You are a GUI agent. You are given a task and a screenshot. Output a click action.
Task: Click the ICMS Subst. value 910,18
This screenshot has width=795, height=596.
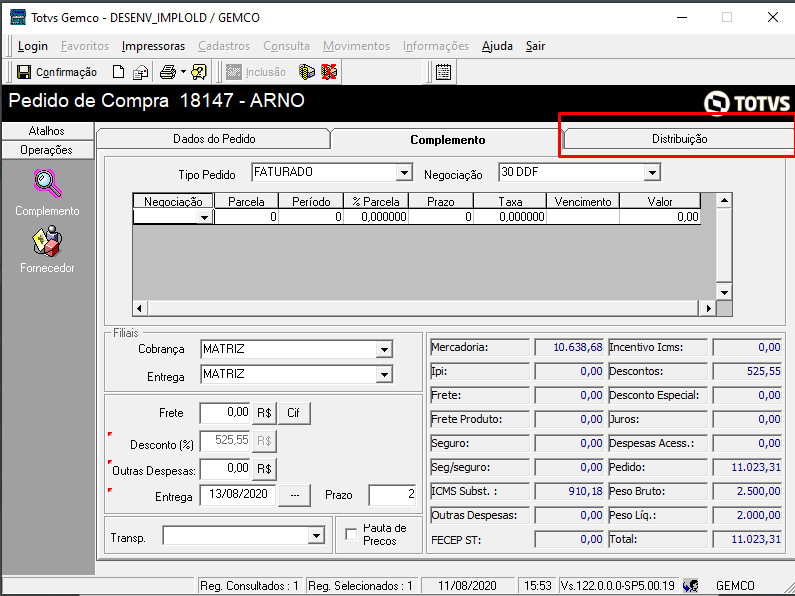click(x=569, y=491)
